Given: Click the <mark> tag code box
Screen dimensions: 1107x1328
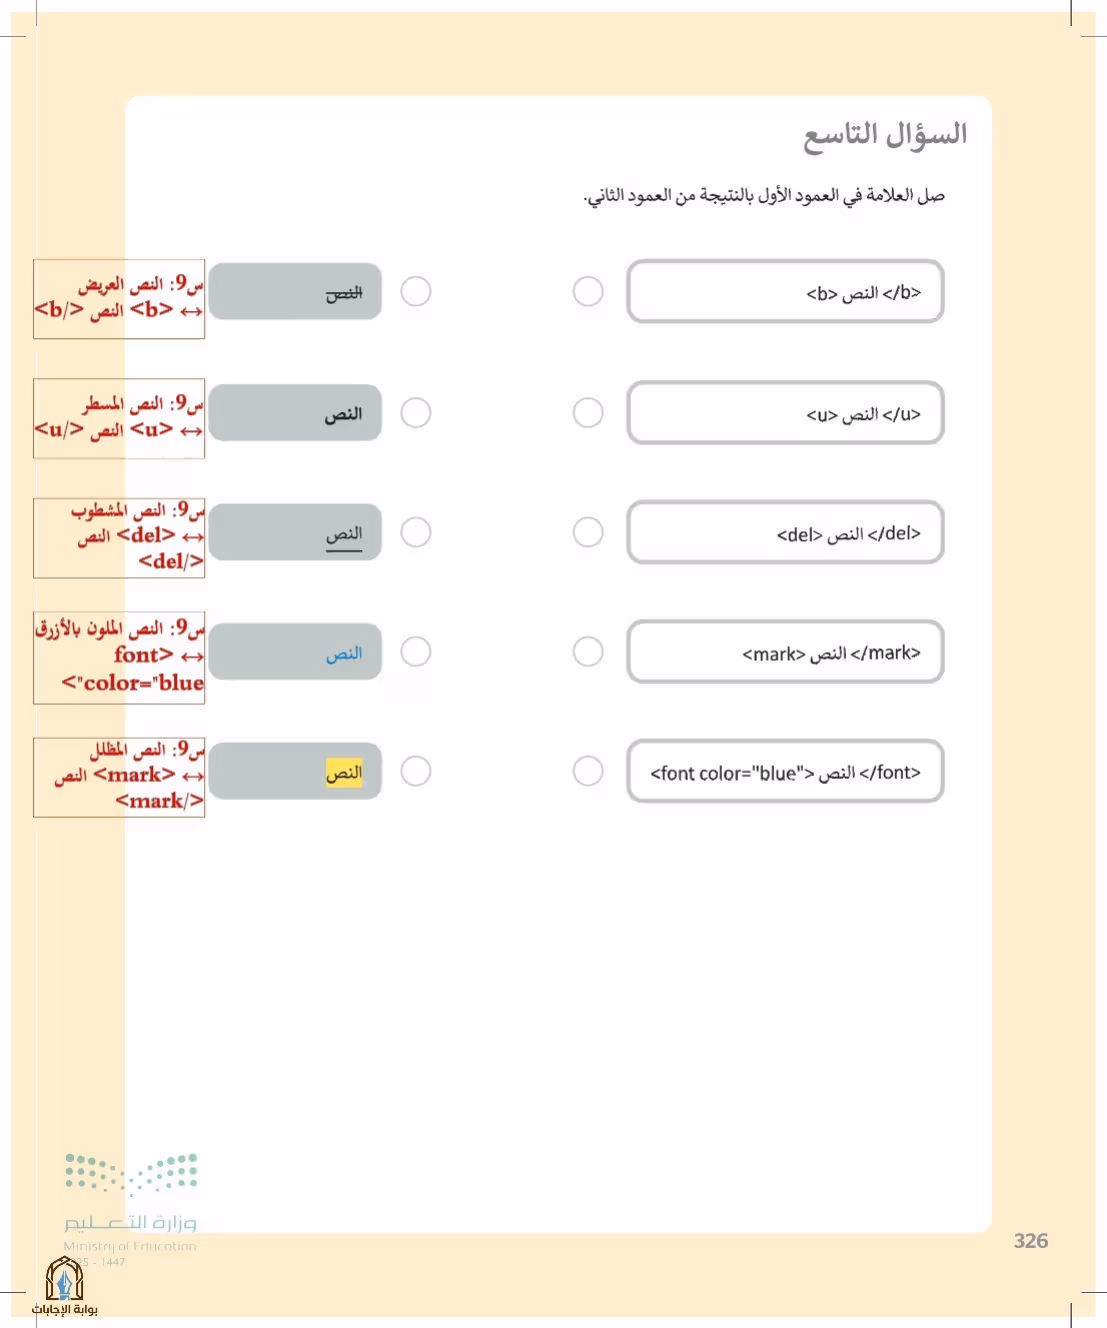Looking at the screenshot, I should click(x=785, y=652).
